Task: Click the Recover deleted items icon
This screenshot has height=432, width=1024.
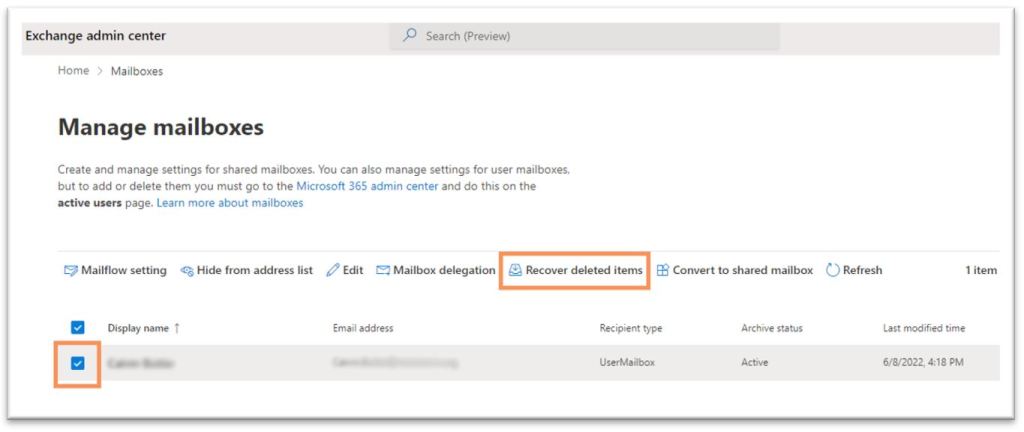Action: 515,270
